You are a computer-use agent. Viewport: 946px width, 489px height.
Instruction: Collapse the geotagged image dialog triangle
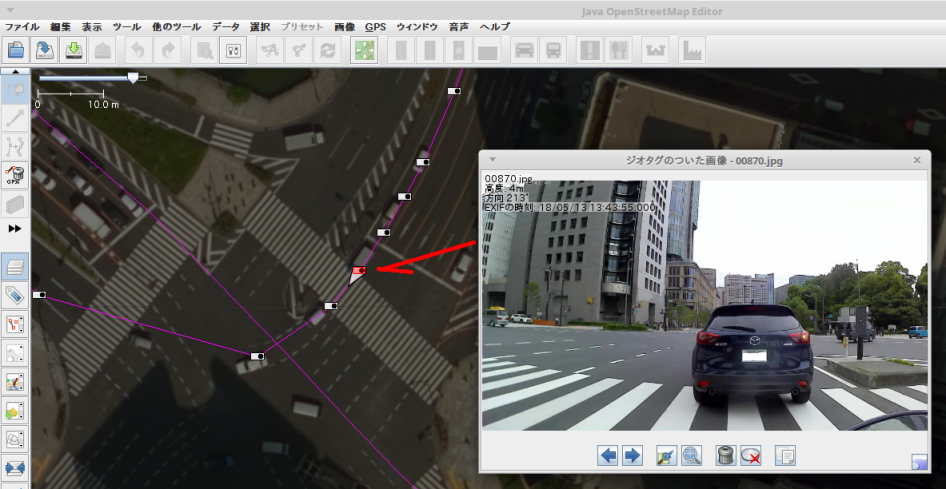point(492,159)
